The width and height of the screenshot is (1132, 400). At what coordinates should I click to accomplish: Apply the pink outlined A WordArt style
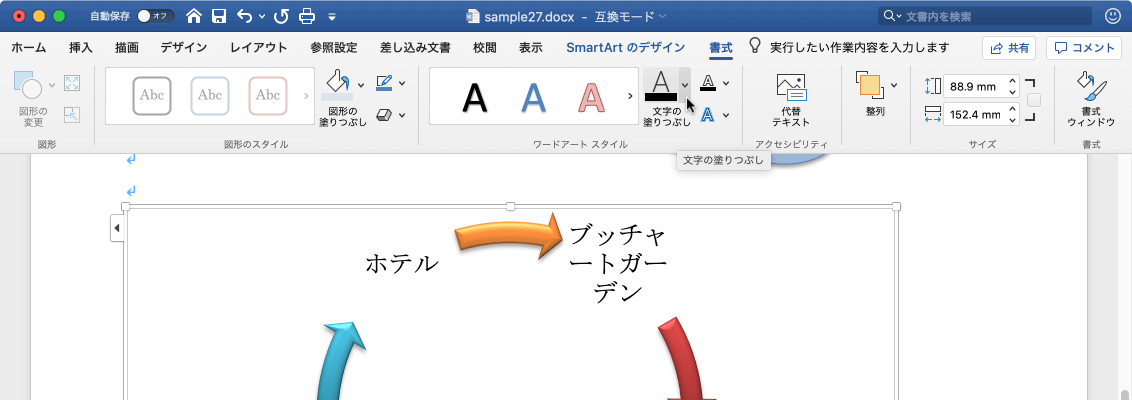(591, 96)
